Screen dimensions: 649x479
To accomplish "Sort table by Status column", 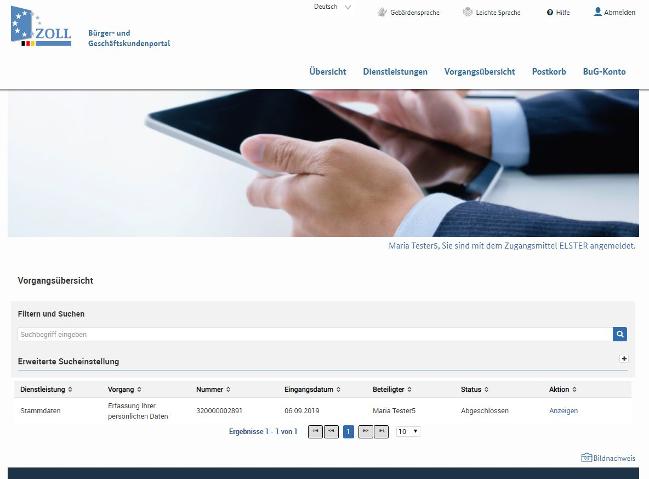I will 474,389.
